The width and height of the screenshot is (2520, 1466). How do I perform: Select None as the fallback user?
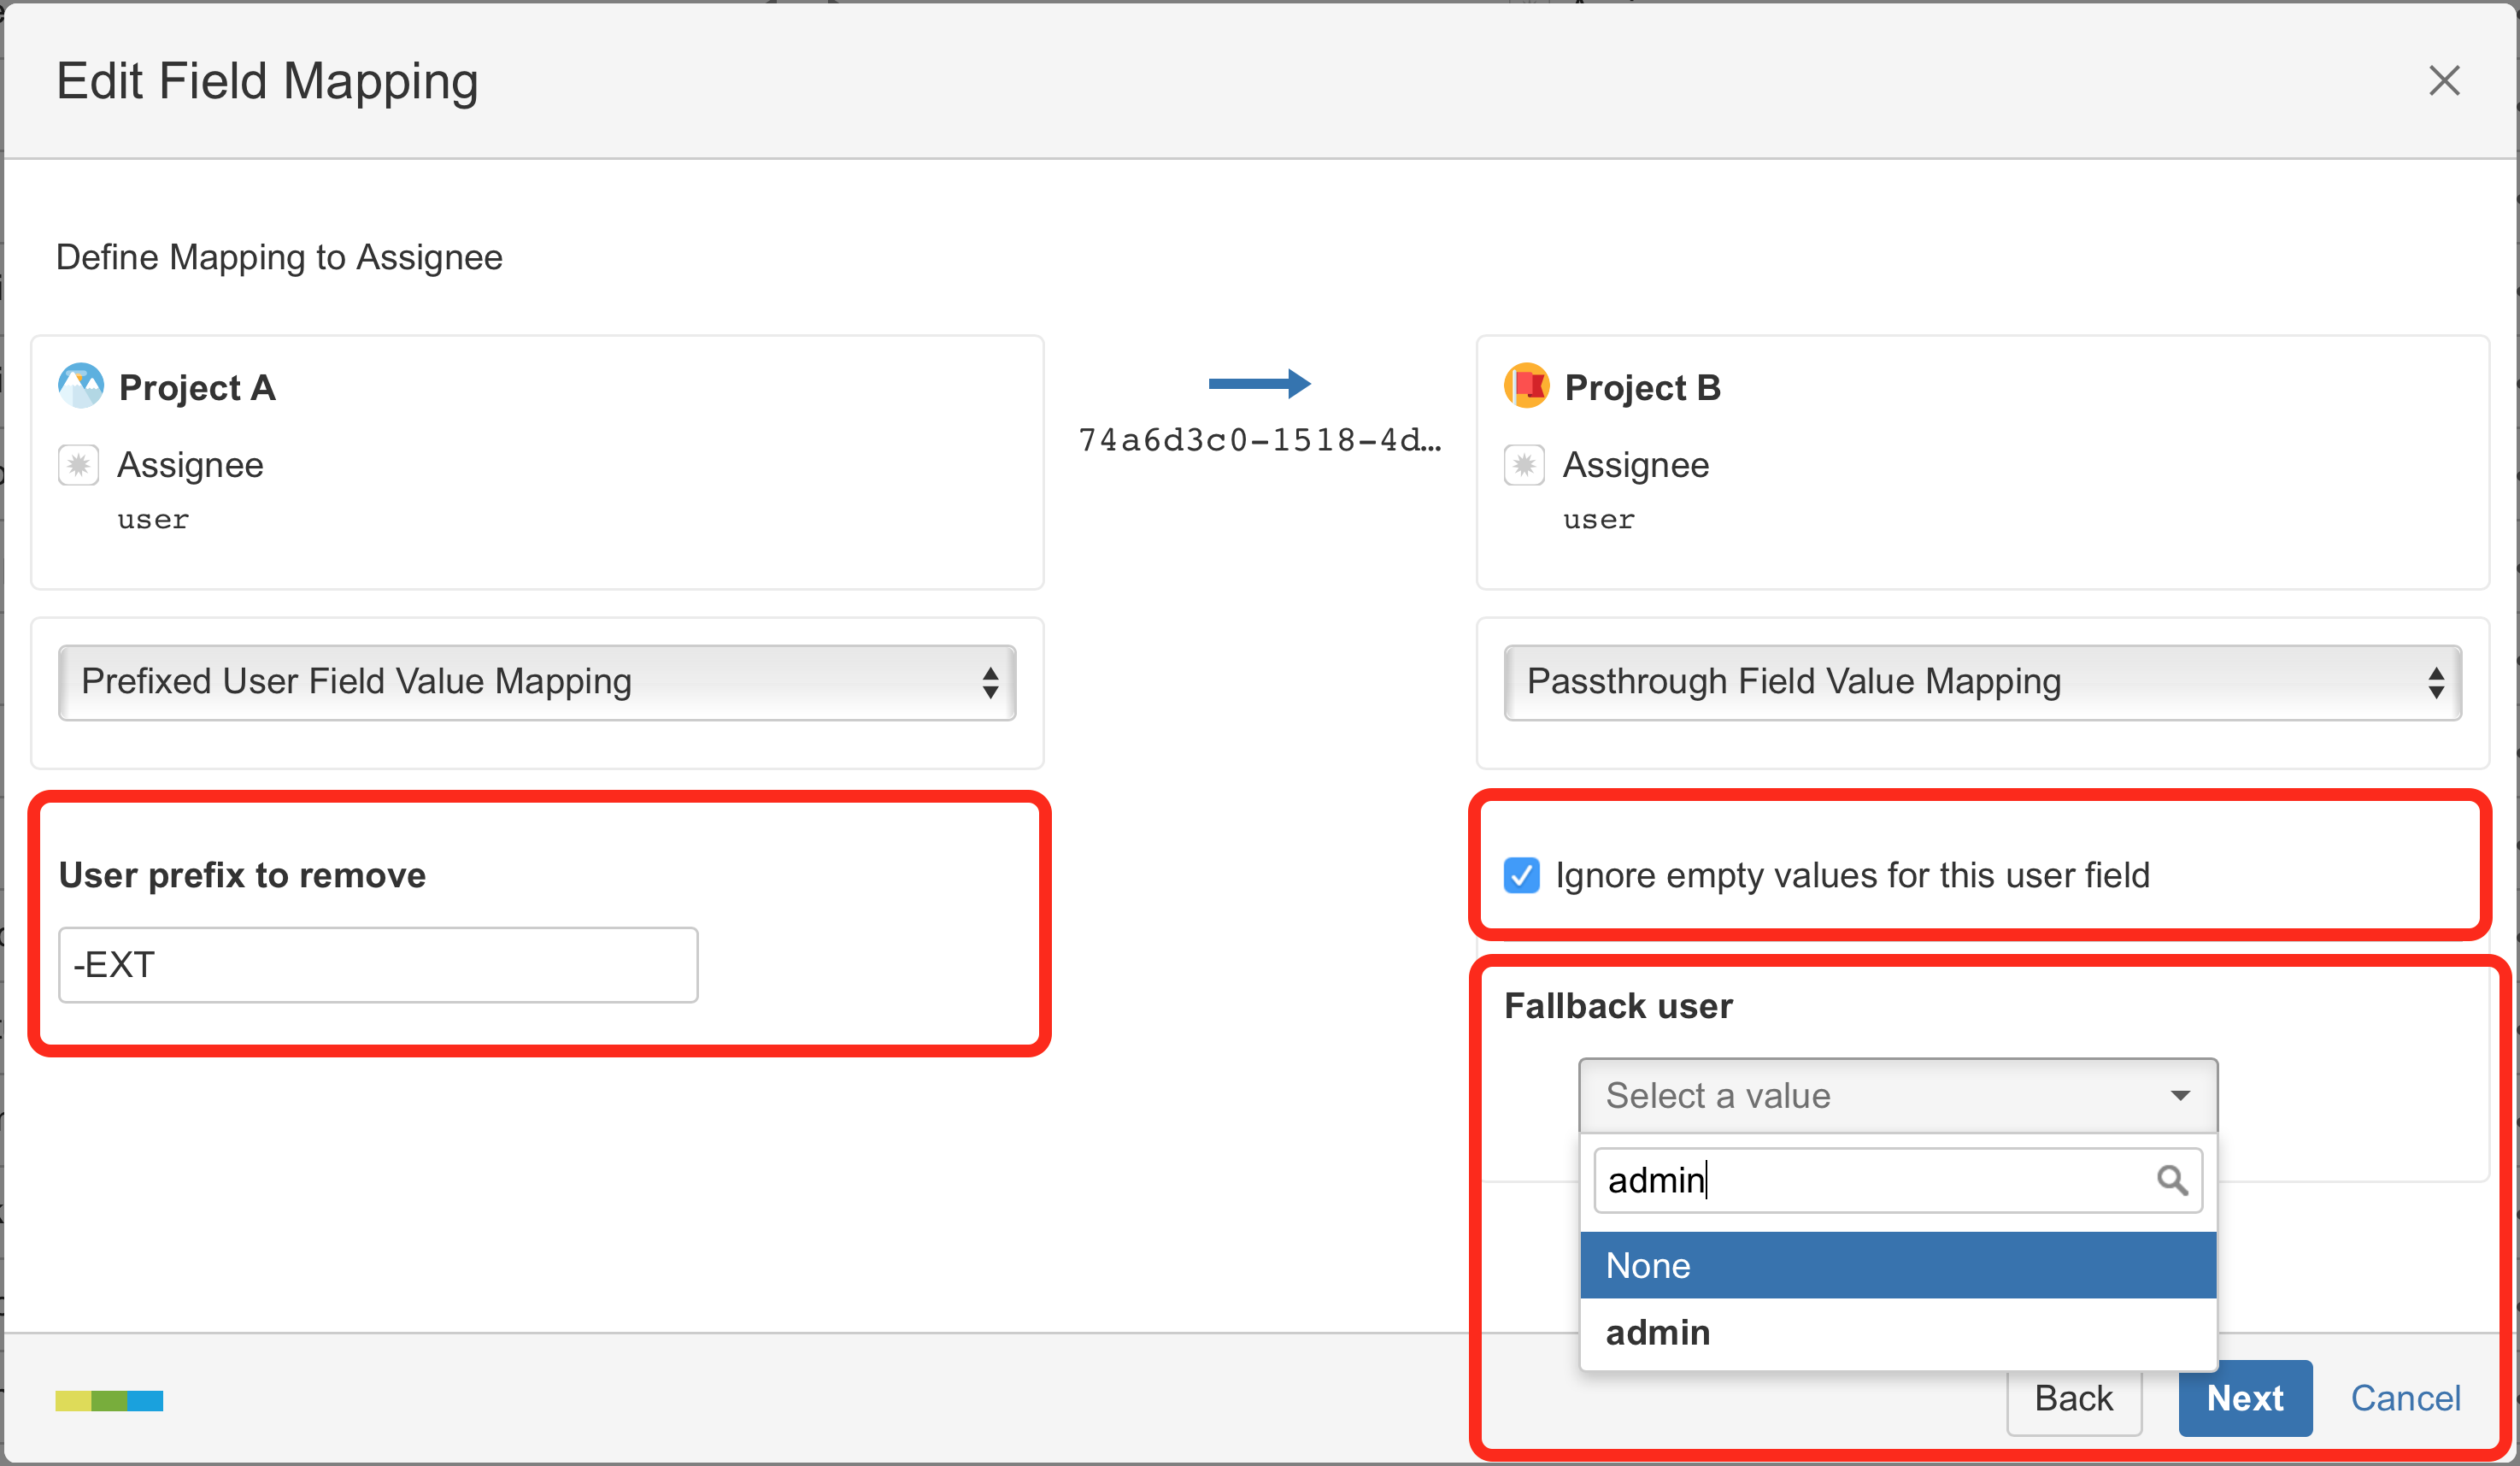(x=1650, y=1264)
